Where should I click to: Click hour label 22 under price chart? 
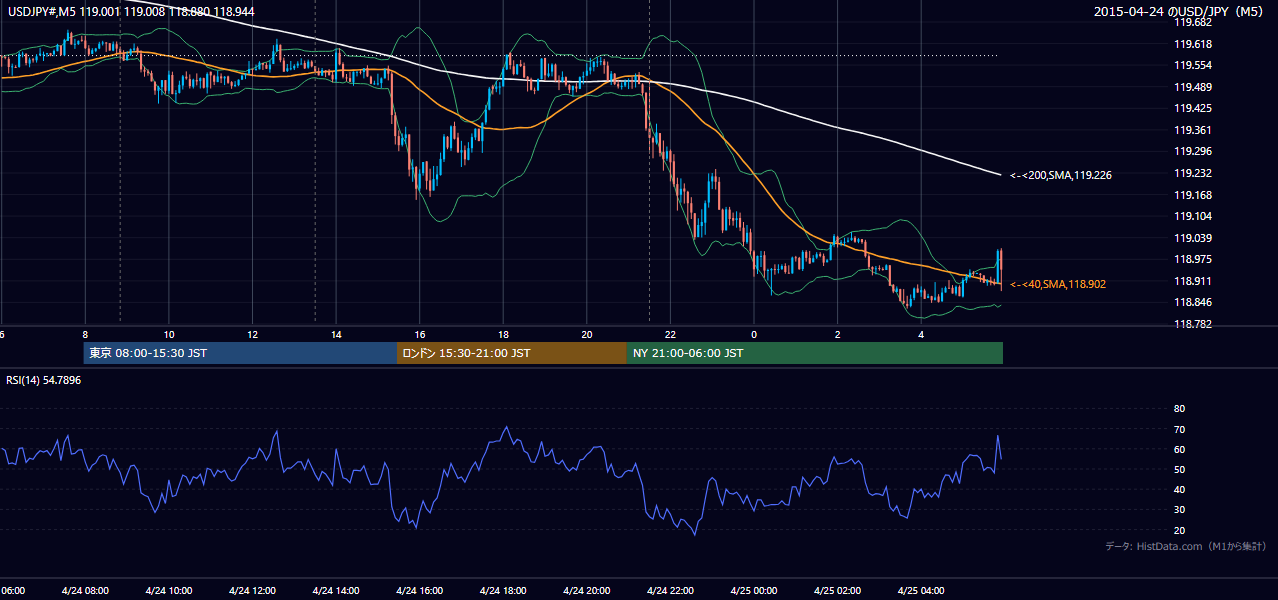tap(670, 334)
